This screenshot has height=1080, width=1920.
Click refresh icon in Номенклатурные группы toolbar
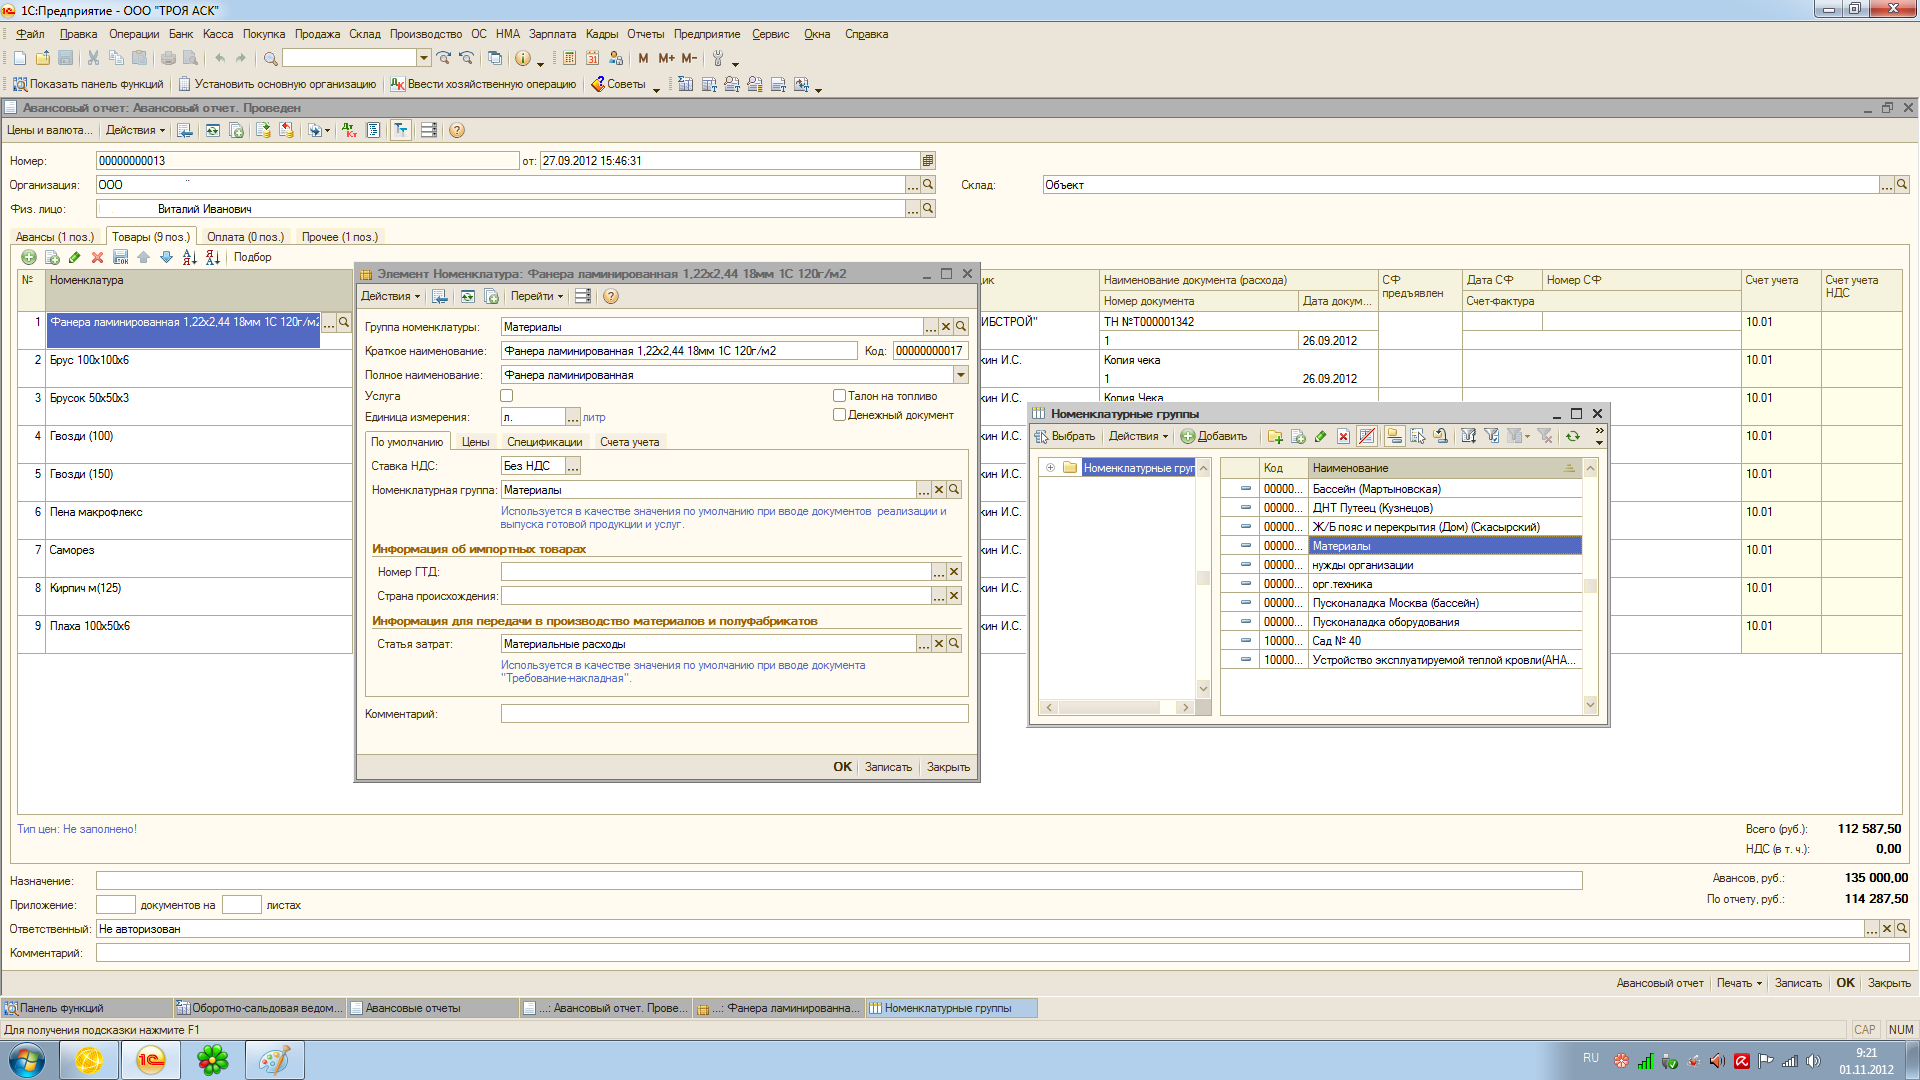pos(1573,436)
